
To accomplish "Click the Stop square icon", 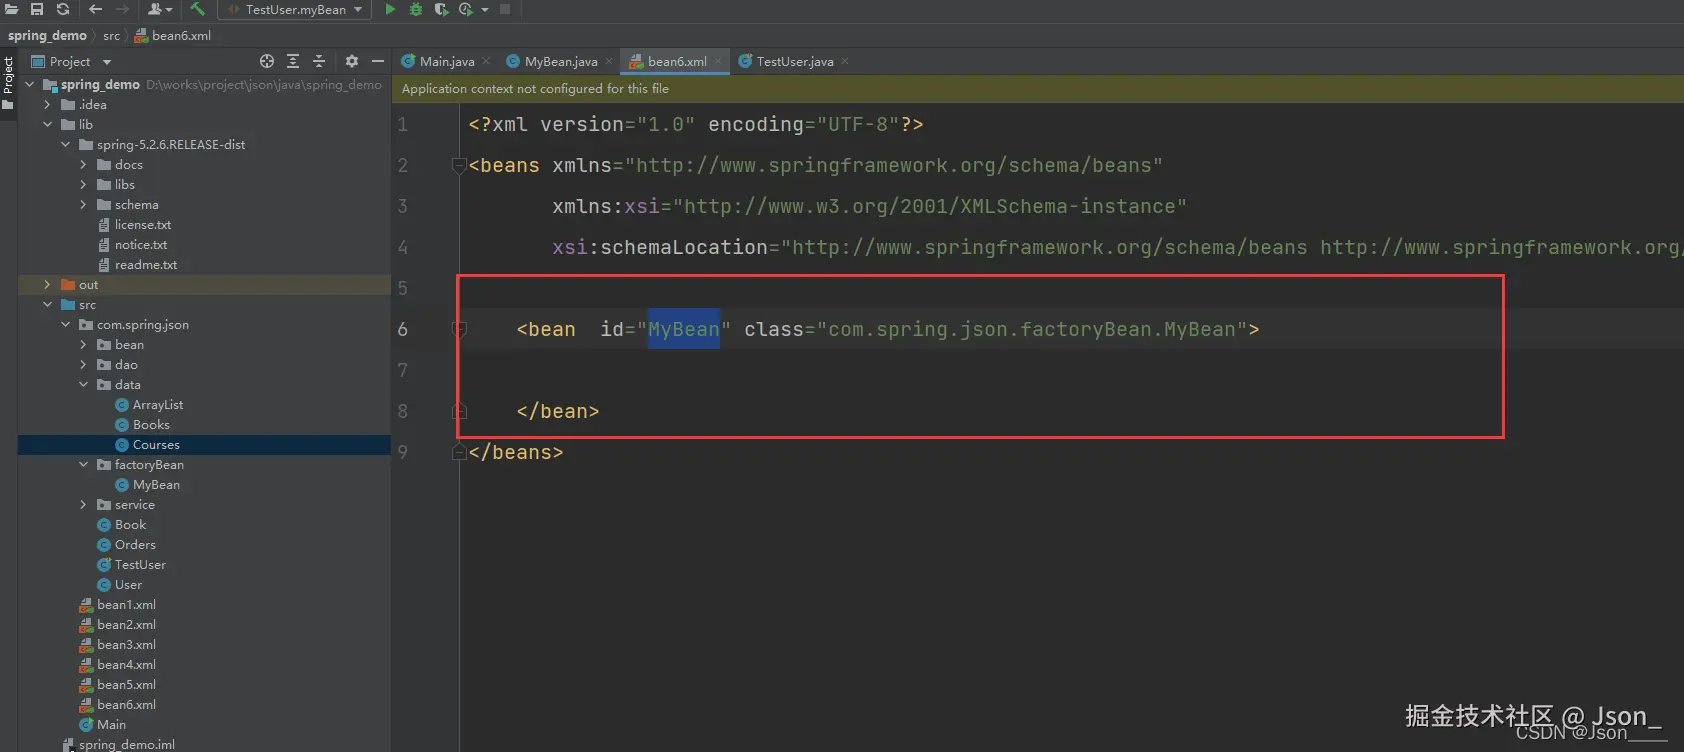I will (x=505, y=9).
